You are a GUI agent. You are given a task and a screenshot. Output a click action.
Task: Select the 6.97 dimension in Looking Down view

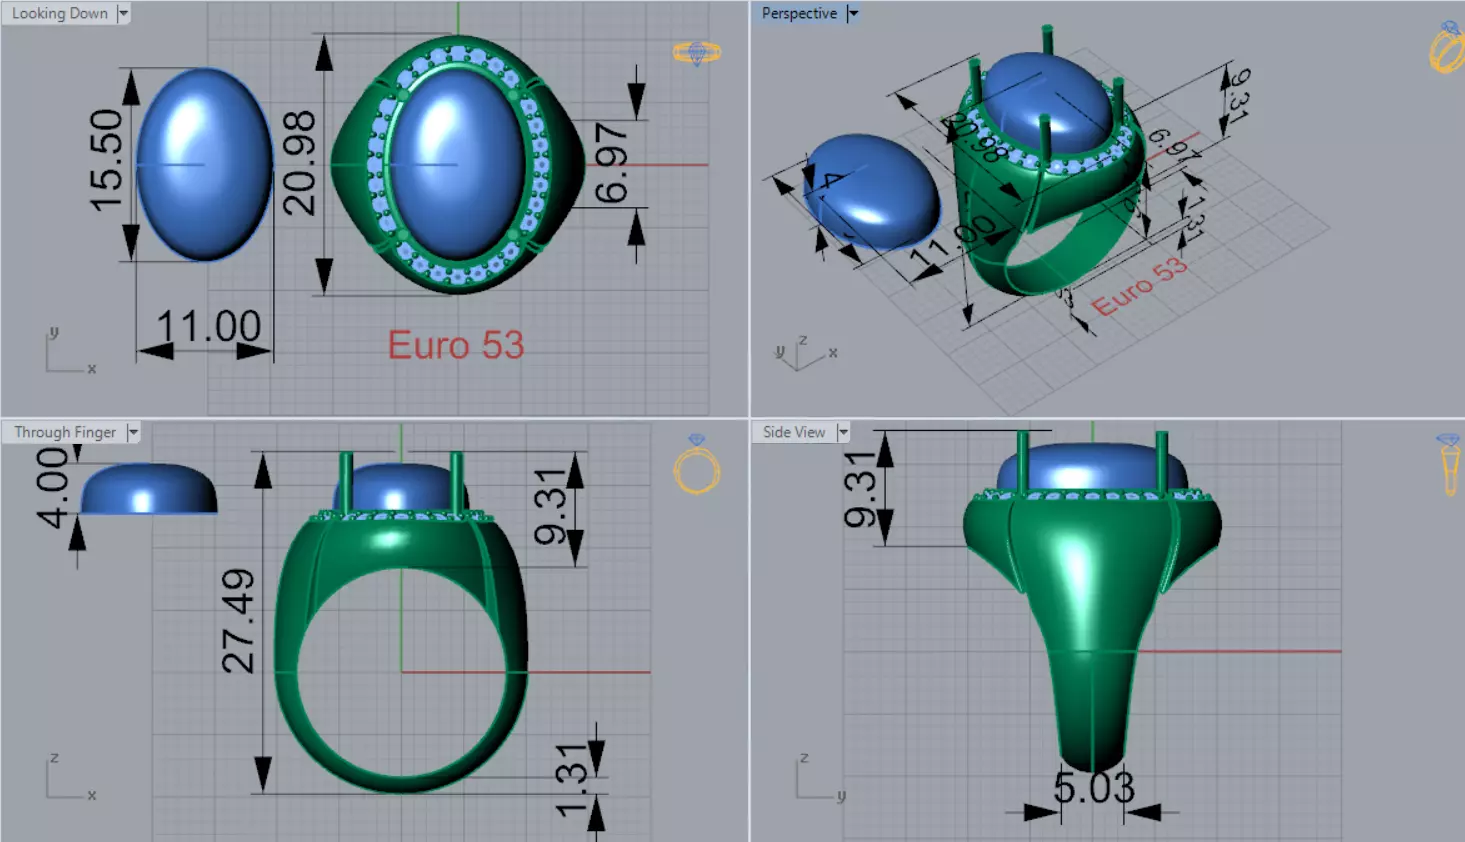click(611, 163)
